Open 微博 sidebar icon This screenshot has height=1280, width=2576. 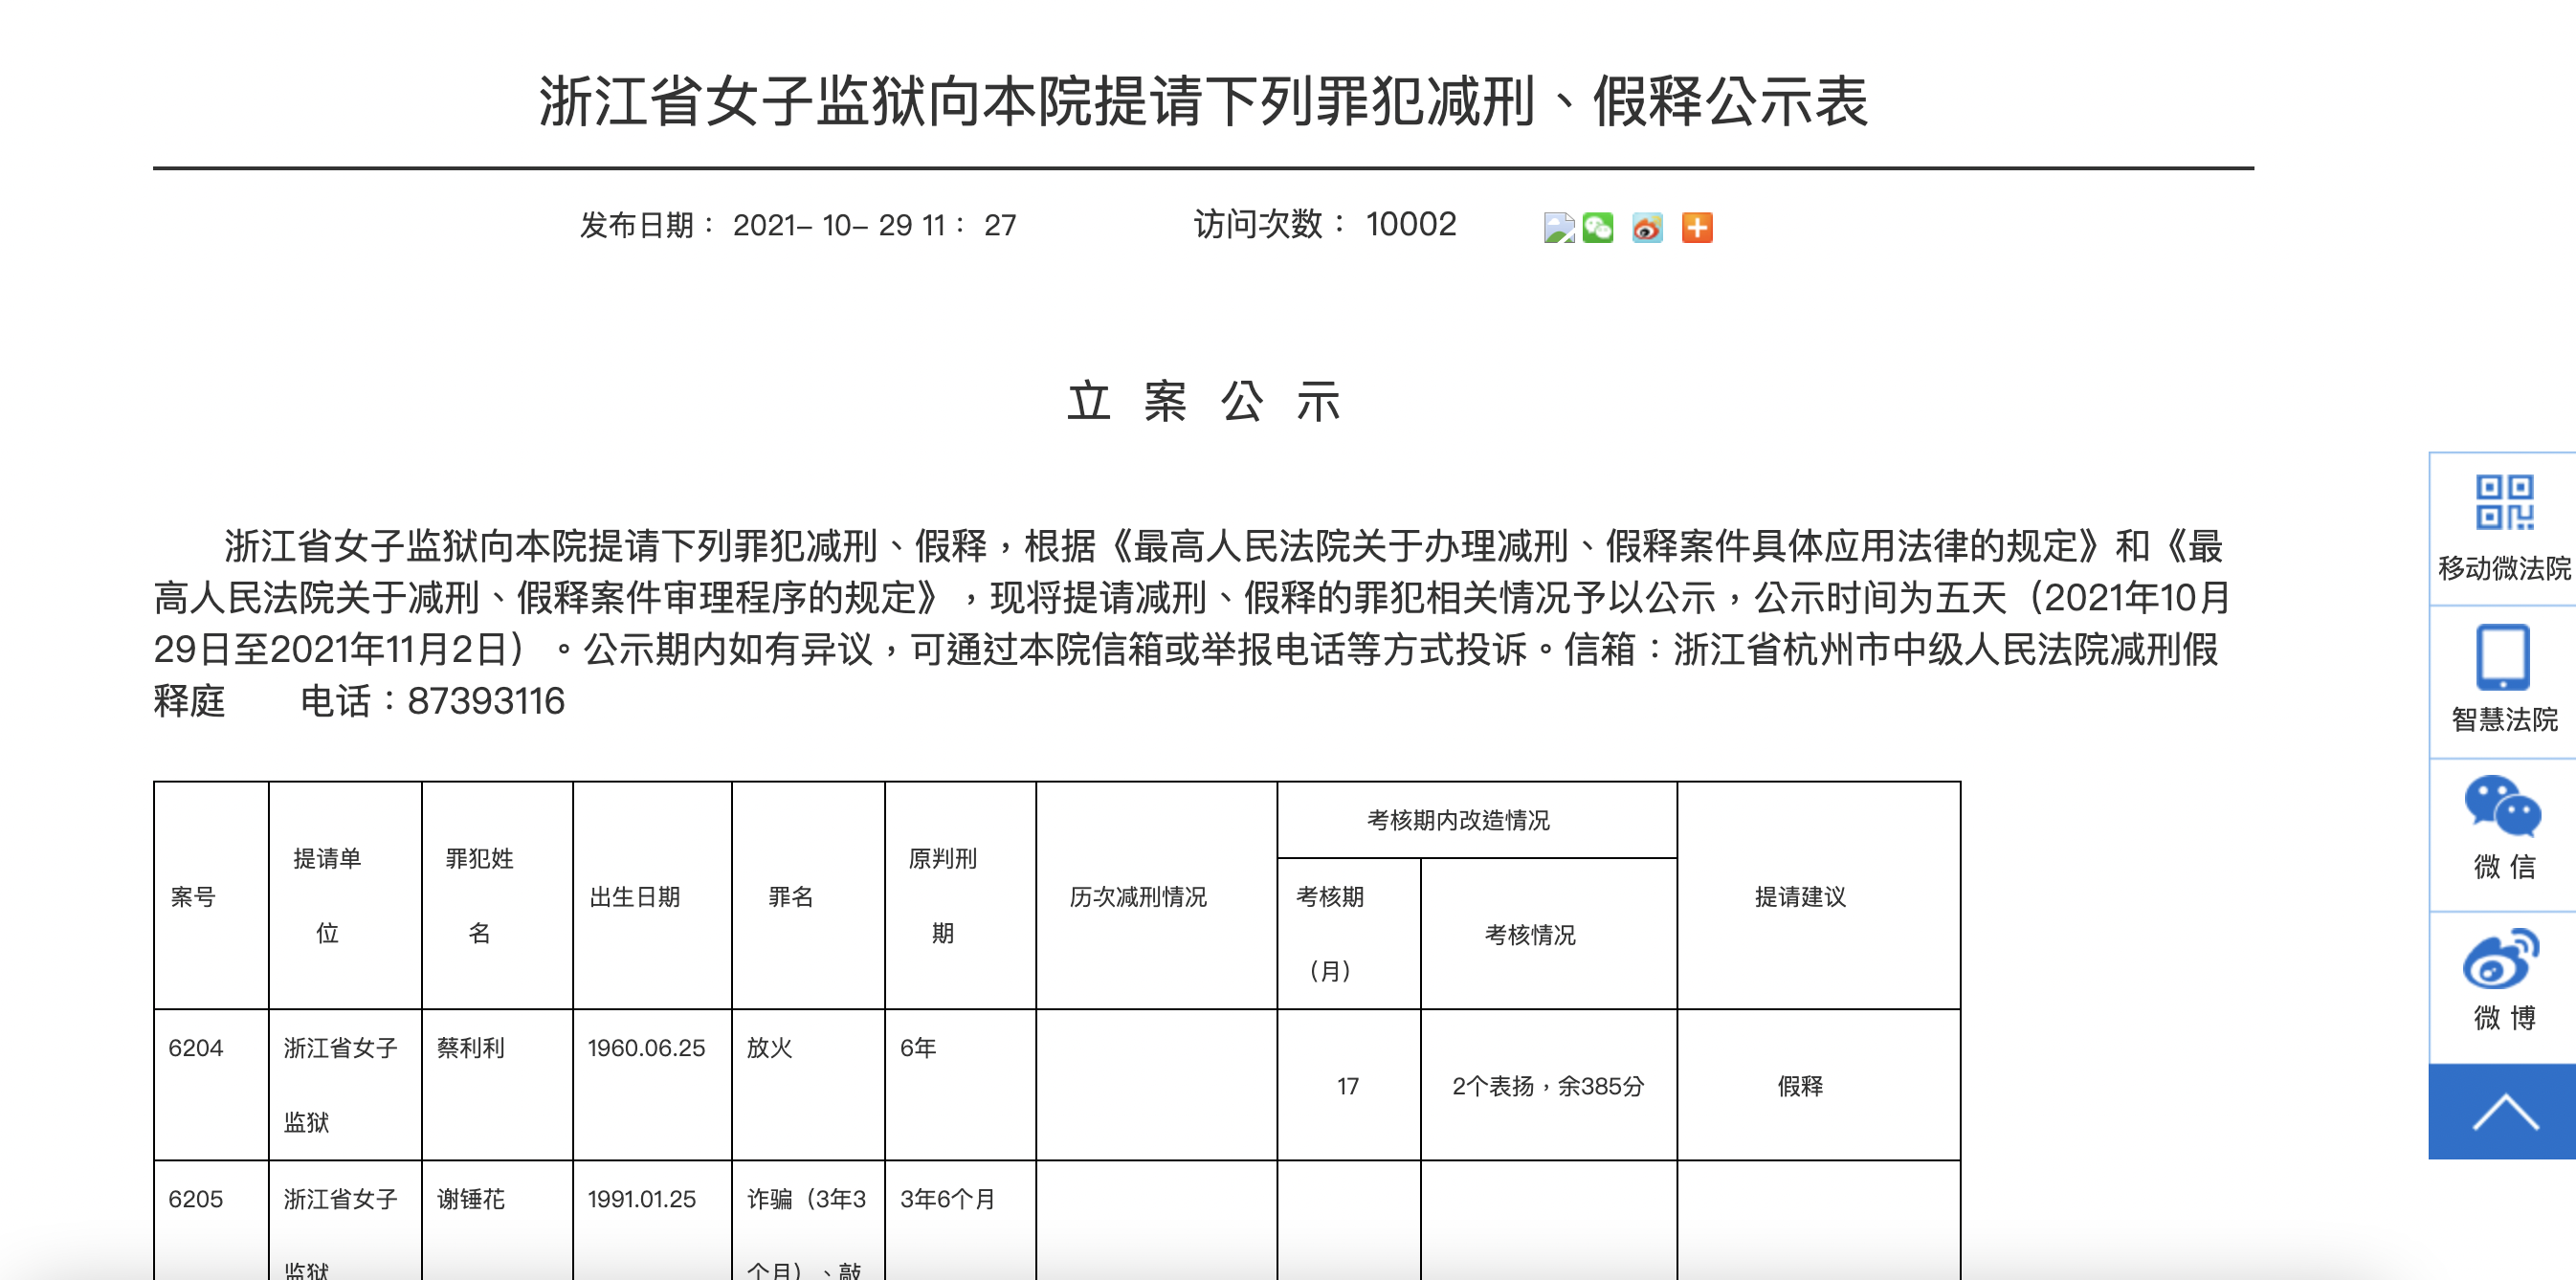tap(2503, 987)
